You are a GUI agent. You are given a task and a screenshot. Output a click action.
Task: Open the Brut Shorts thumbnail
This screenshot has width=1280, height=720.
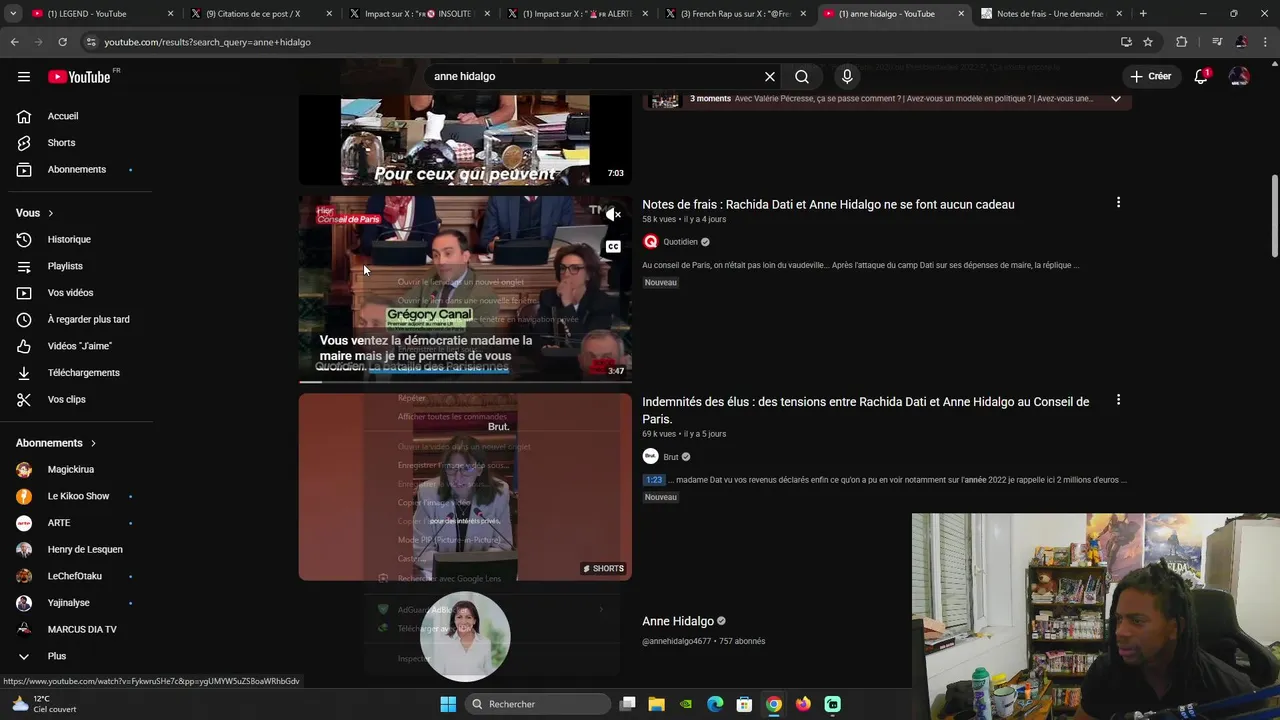pos(465,487)
